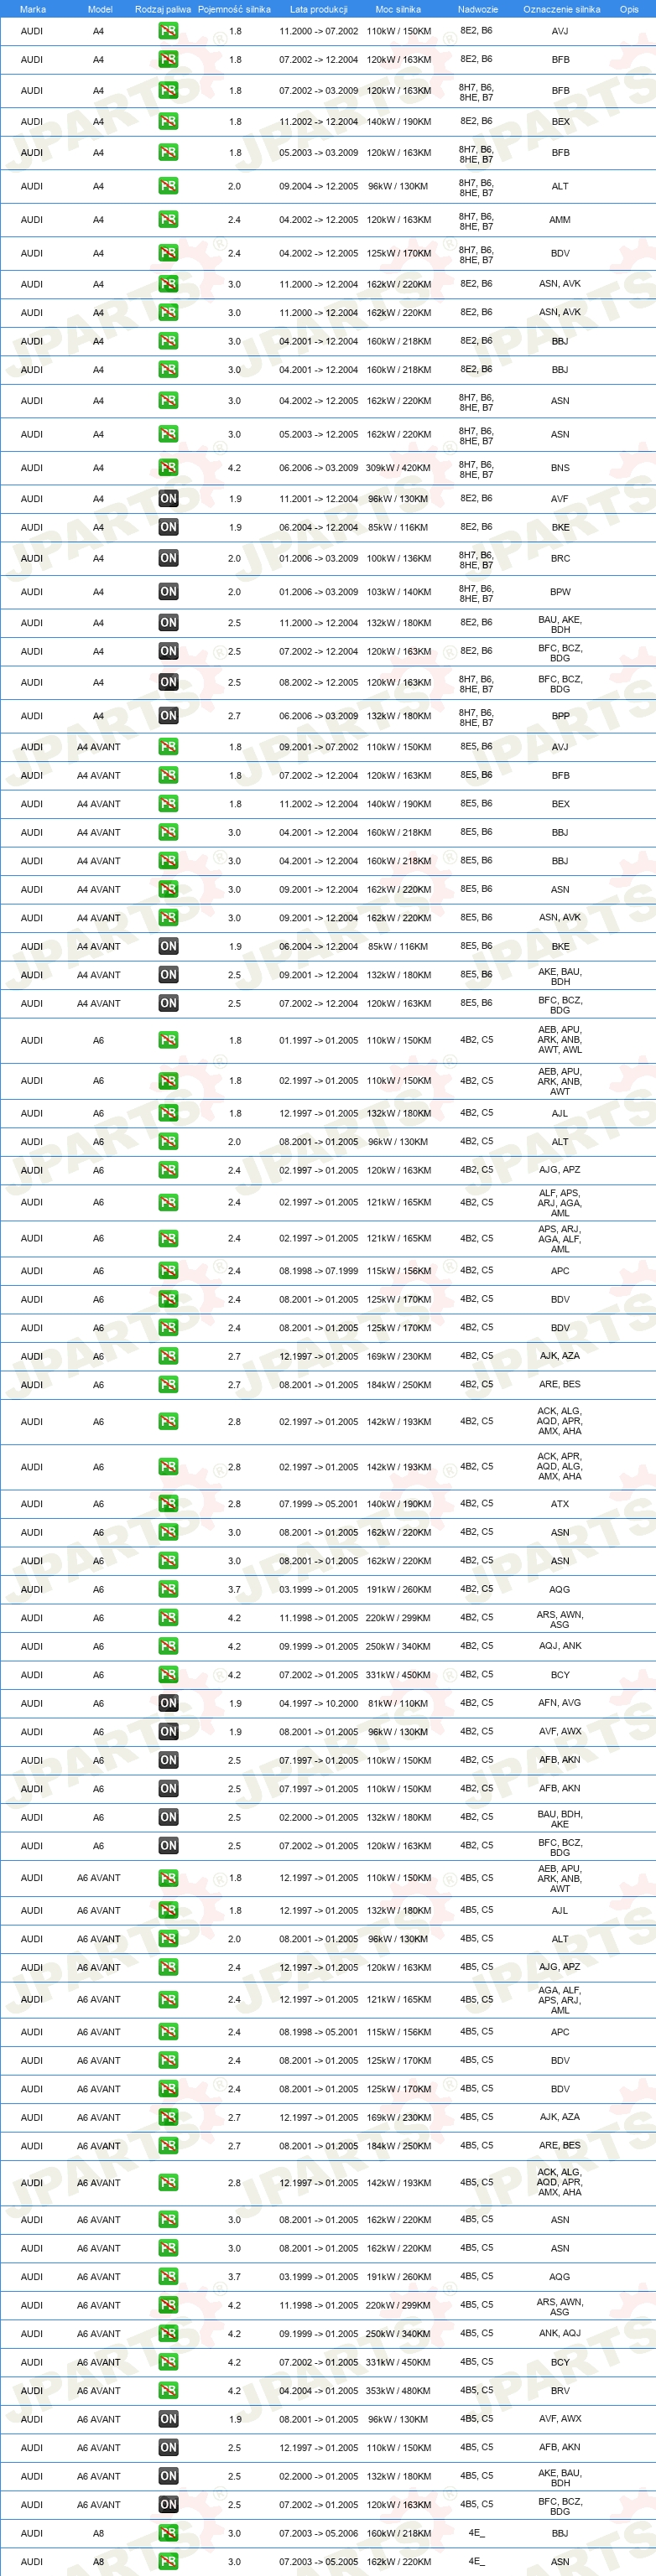
Task: Click the power value 100kW / 136KM
Action: point(398,558)
